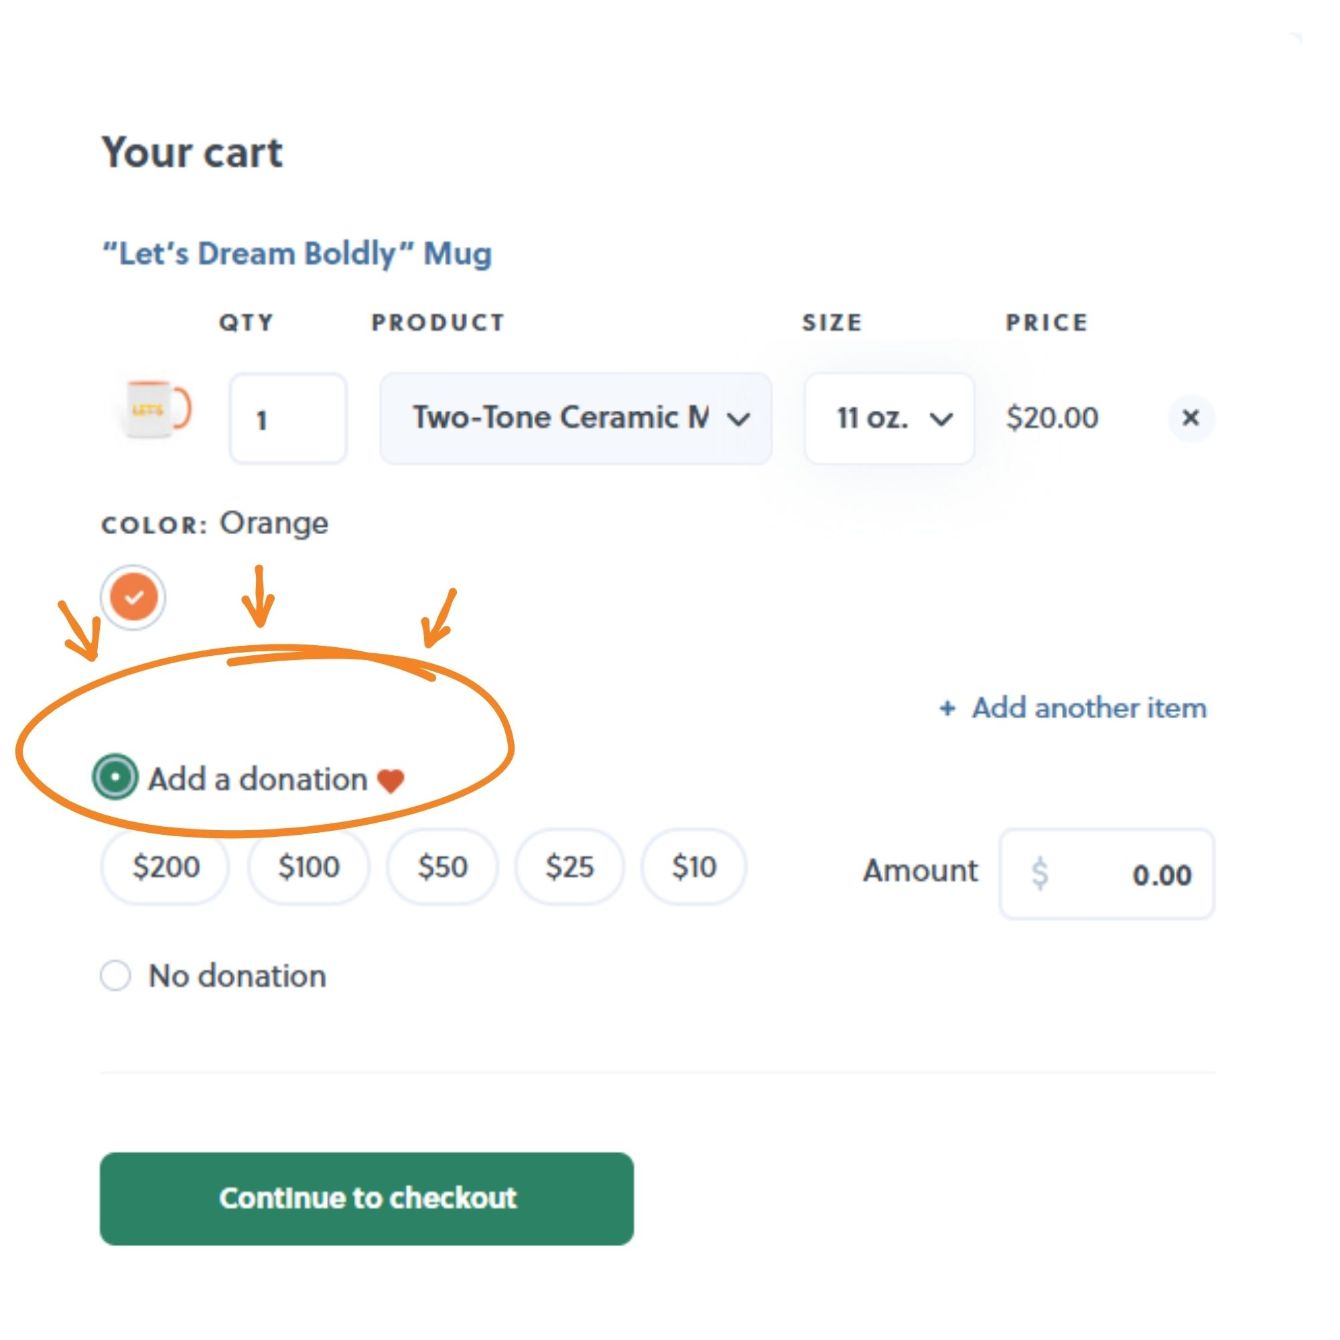This screenshot has height=1340, width=1340.
Task: Choose the No donation option
Action: coord(116,975)
